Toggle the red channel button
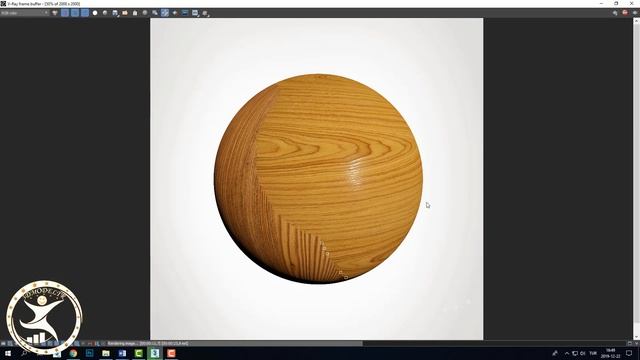Viewport: 640px width, 360px height. (x=65, y=13)
